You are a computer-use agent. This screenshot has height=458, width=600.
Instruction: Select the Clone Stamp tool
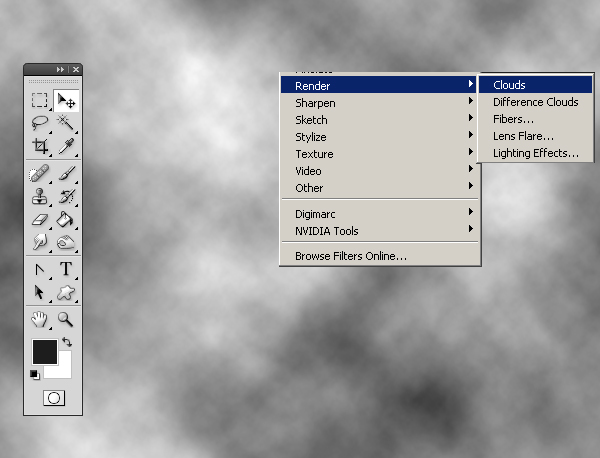(x=39, y=196)
